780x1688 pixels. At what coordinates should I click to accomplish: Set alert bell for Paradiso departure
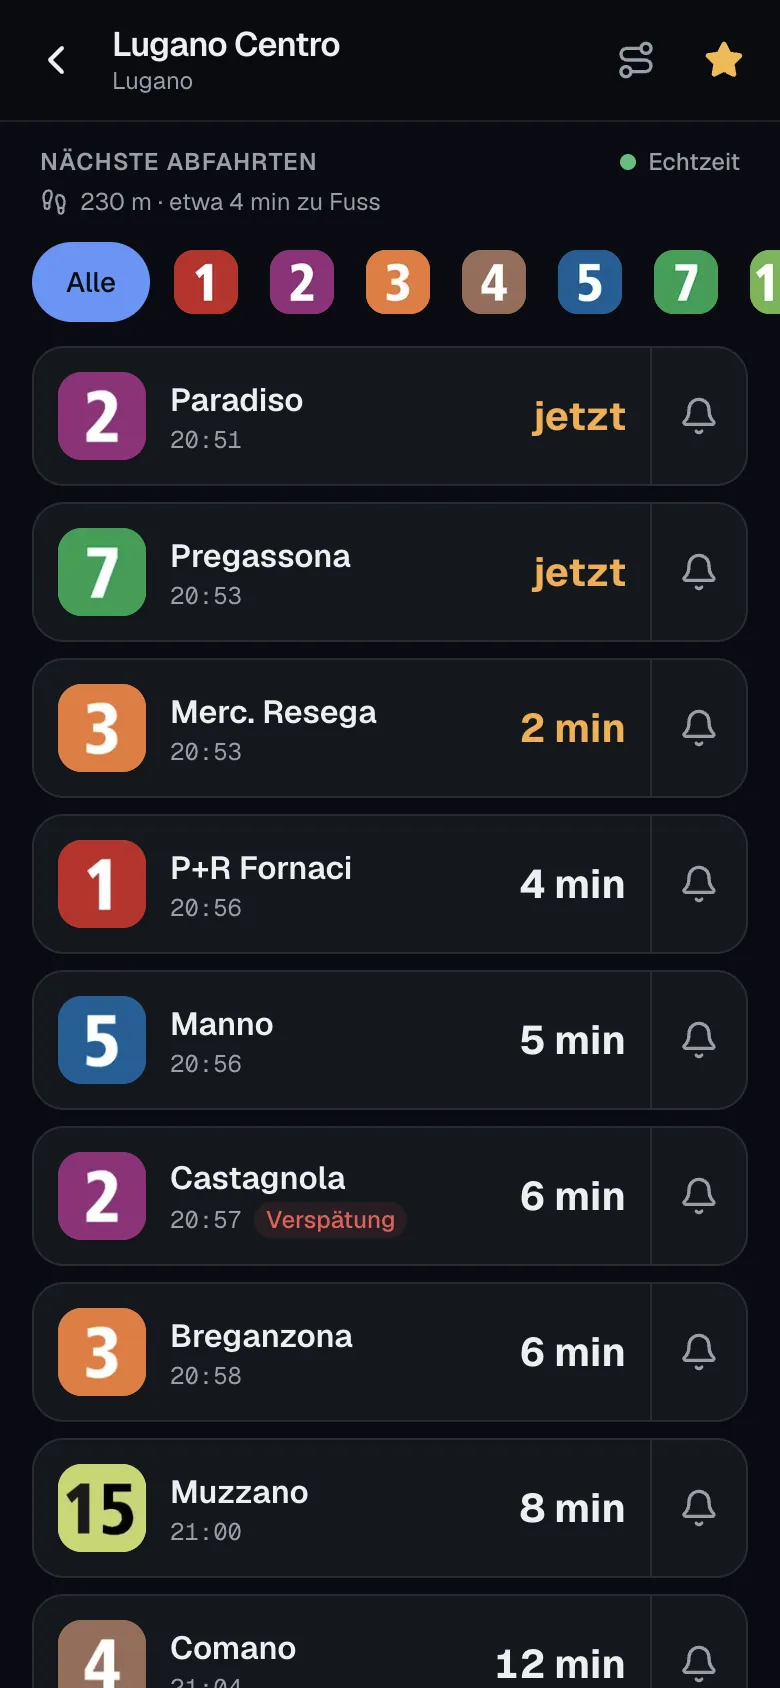tap(699, 416)
